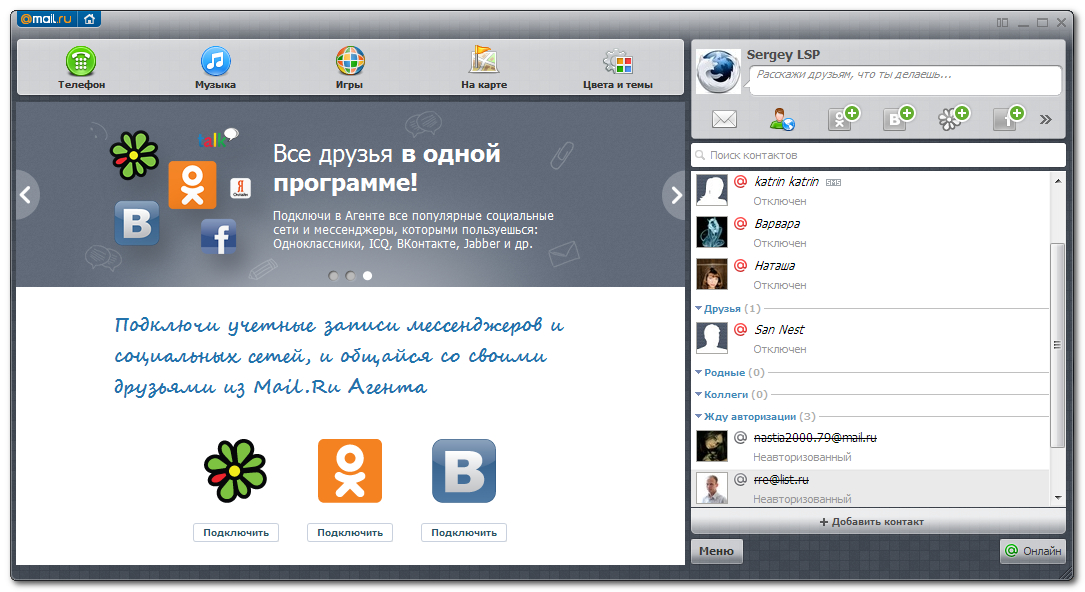Click the large ICQ flower icon
Viewport: 1085px width, 592px height.
click(235, 470)
